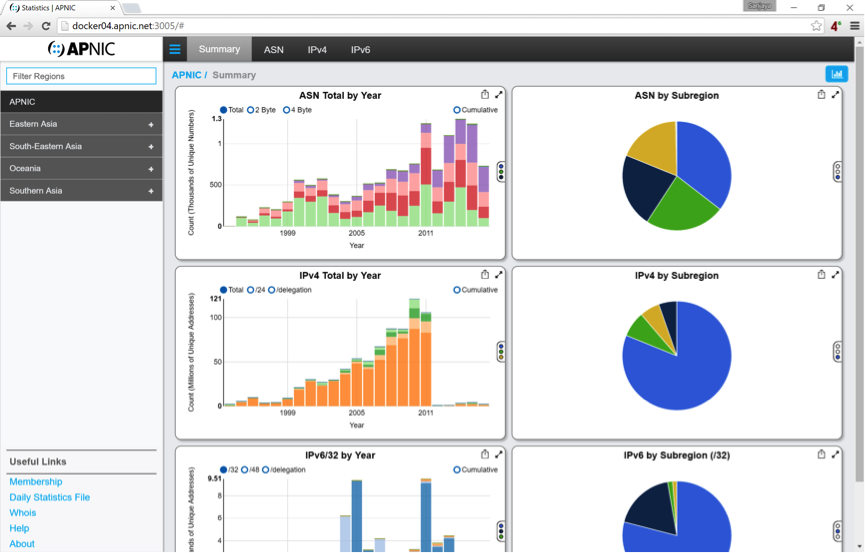Enable Cumulative in ASN Total chart
This screenshot has height=553, width=865.
coord(476,110)
